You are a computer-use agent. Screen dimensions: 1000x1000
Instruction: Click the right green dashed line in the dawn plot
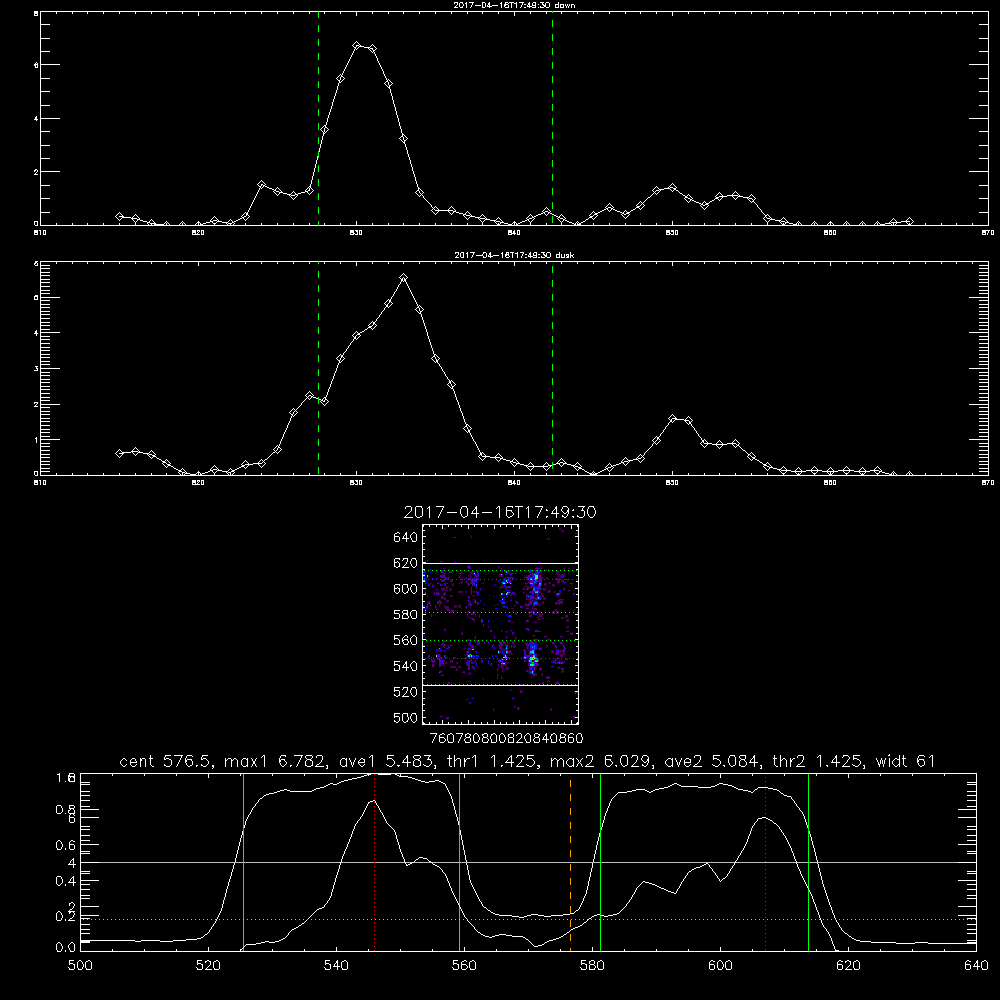pos(552,118)
